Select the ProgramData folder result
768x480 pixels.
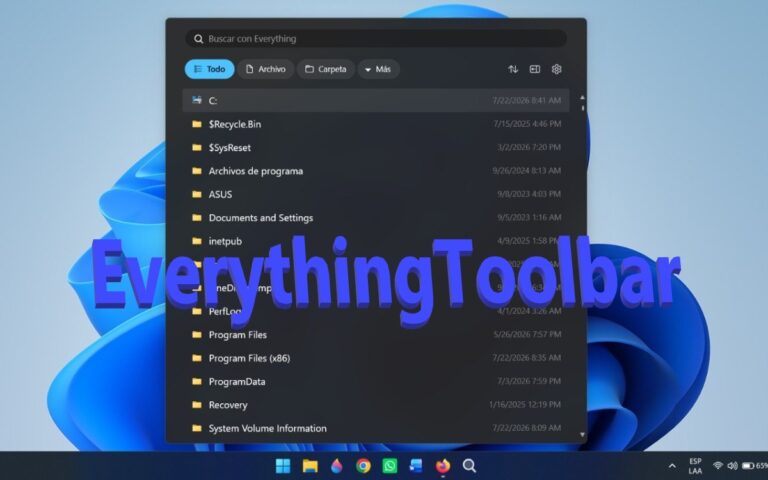pyautogui.click(x=376, y=382)
